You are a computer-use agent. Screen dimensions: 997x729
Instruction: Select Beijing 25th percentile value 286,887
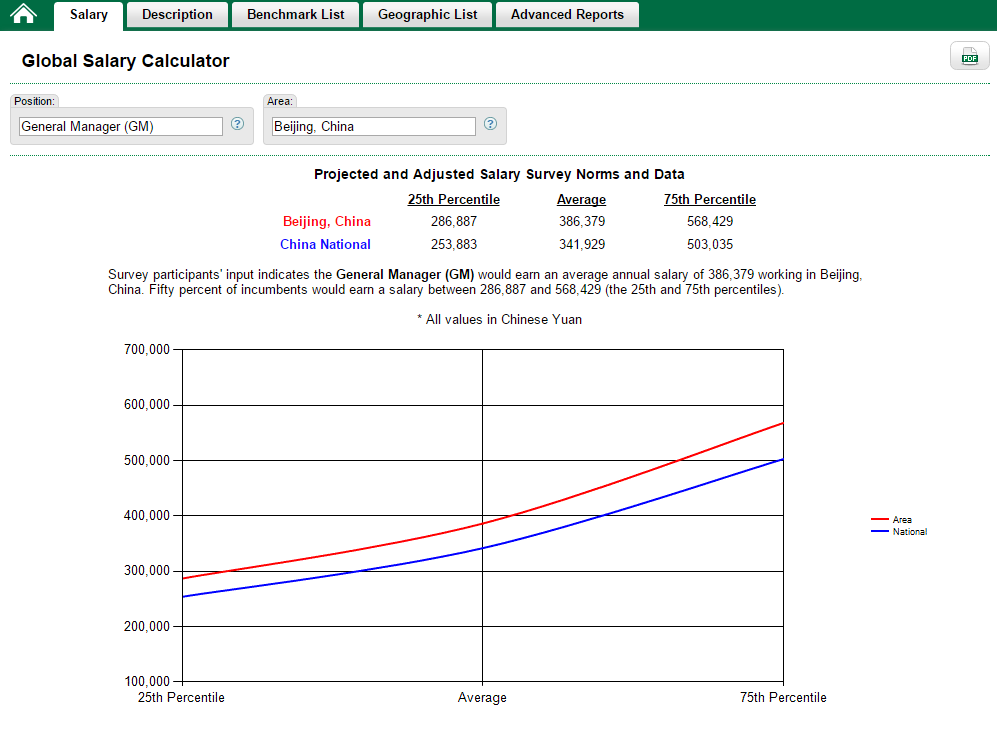[454, 221]
